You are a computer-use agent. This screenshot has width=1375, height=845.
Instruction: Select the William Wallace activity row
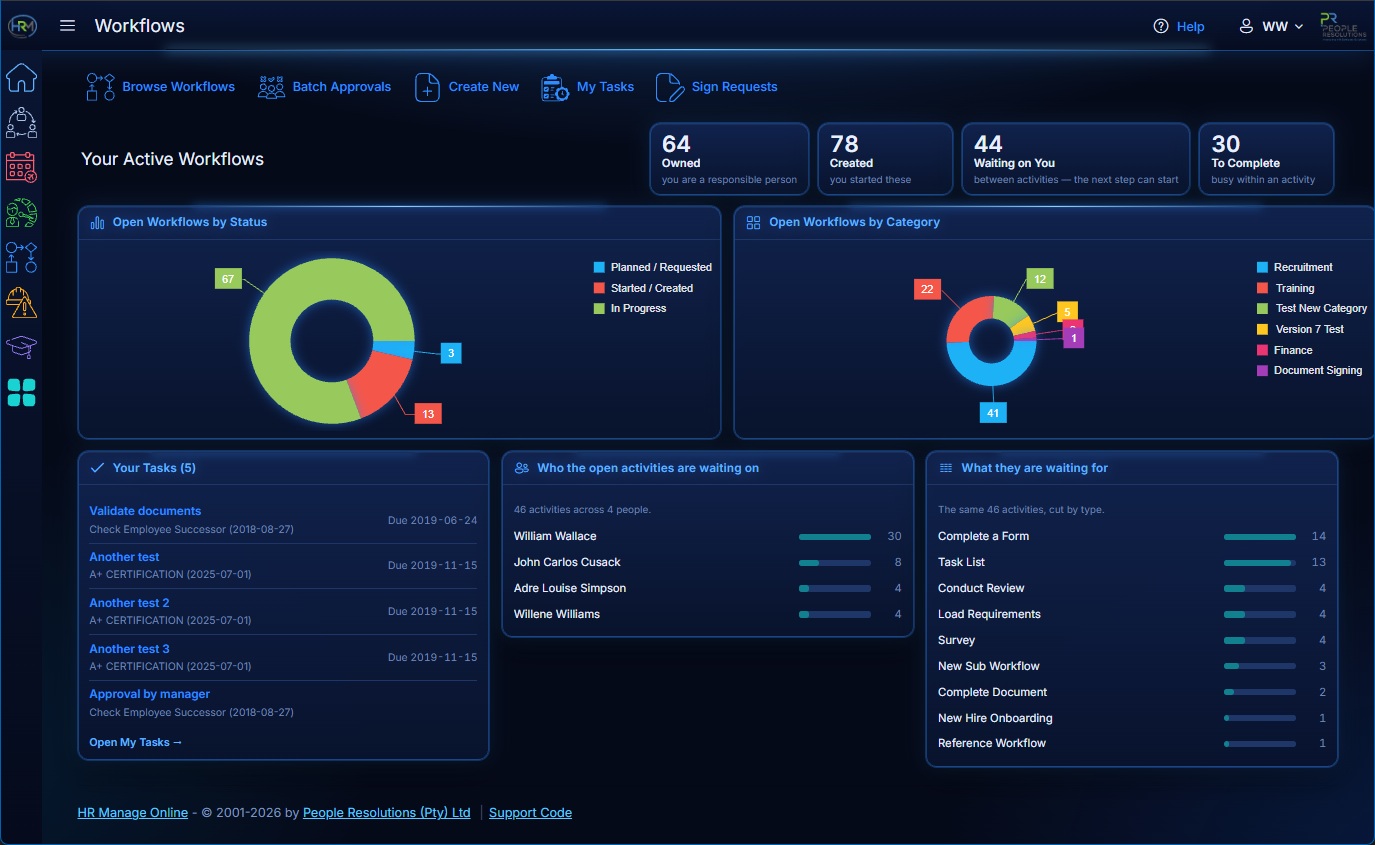[707, 536]
